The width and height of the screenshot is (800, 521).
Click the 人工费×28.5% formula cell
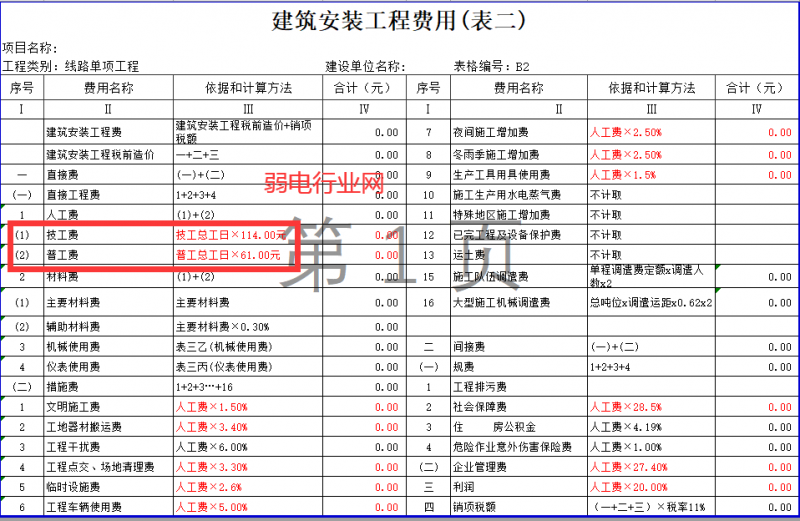[x=626, y=407]
